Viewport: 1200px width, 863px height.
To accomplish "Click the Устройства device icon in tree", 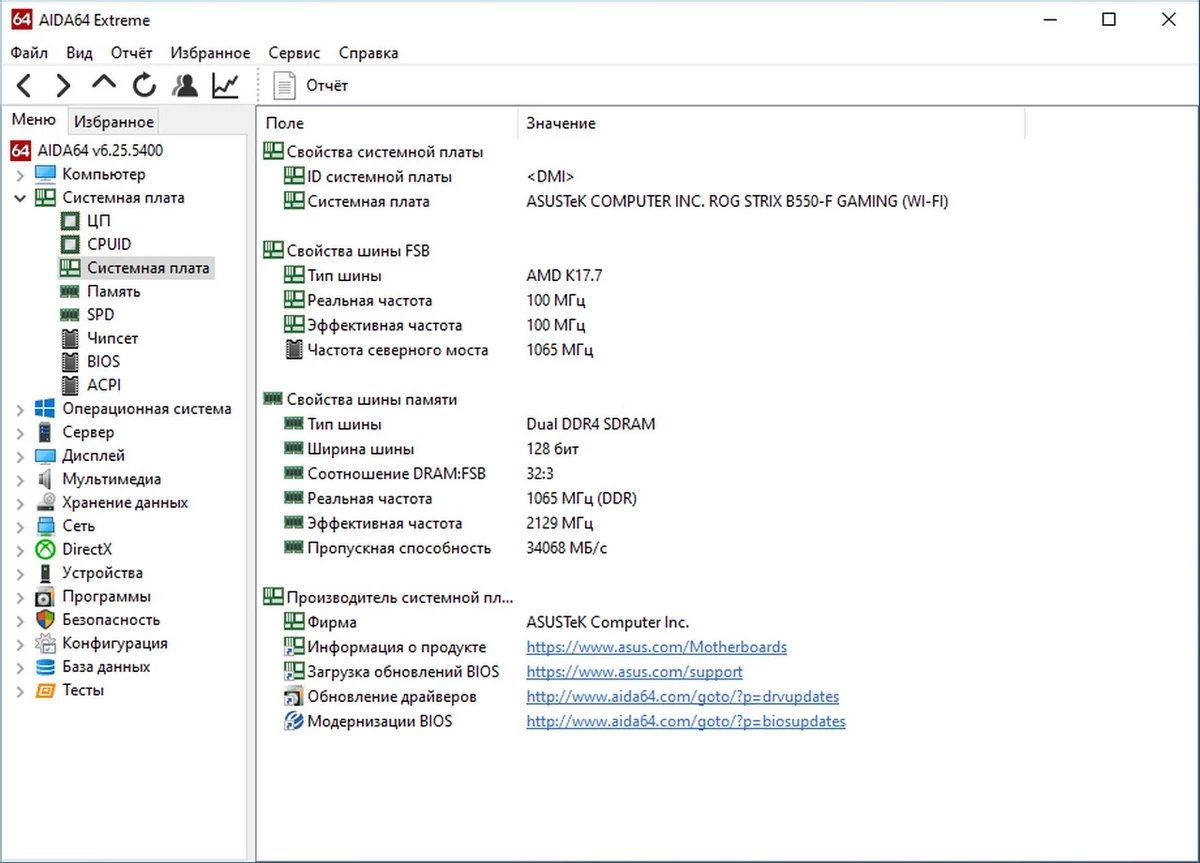I will click(x=45, y=573).
